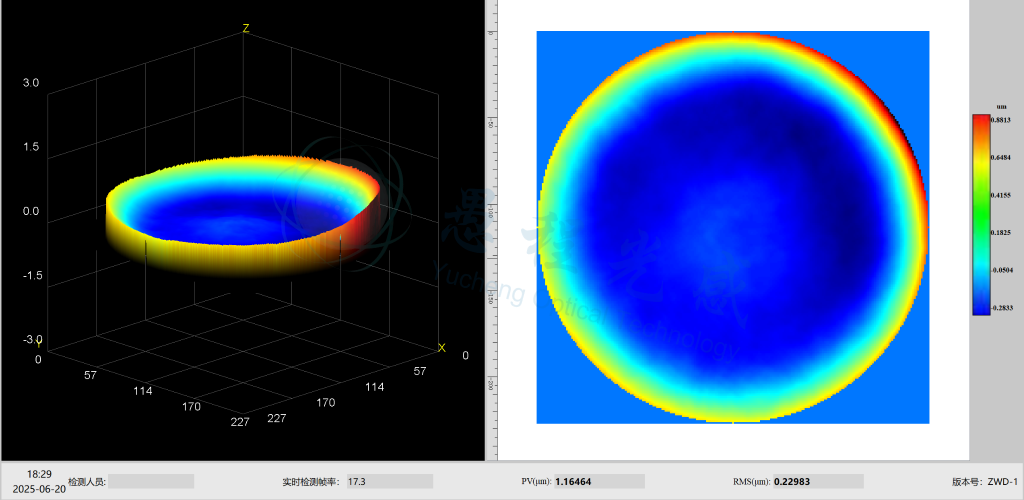Click the RMS(μm) label
1024x500 pixels.
click(752, 482)
